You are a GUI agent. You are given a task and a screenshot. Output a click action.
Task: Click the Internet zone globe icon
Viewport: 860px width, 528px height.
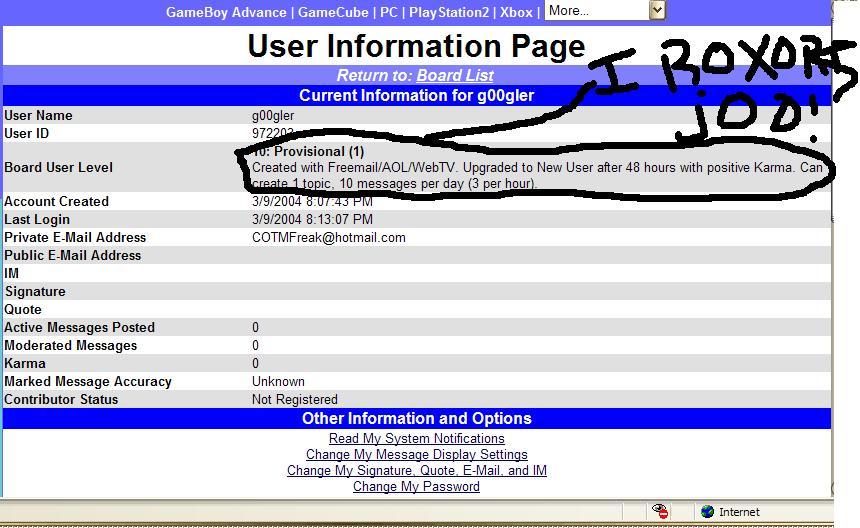click(708, 512)
